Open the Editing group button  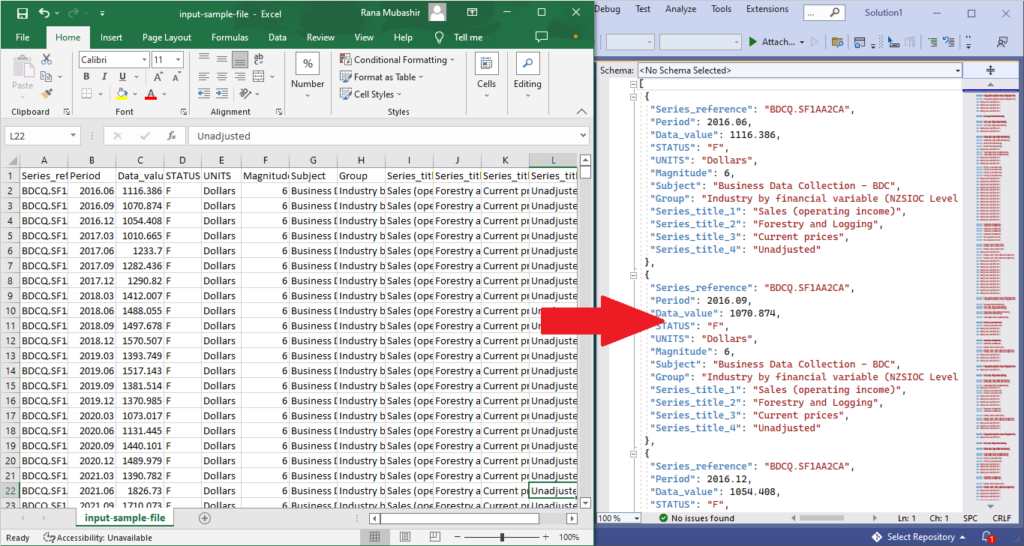pyautogui.click(x=528, y=76)
